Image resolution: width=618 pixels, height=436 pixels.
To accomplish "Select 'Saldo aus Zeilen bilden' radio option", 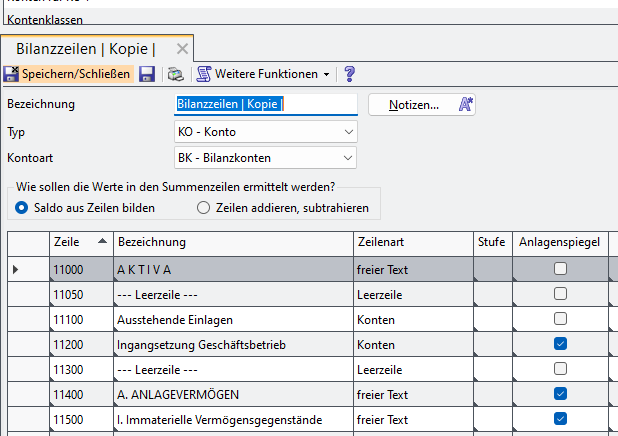I will pos(21,208).
